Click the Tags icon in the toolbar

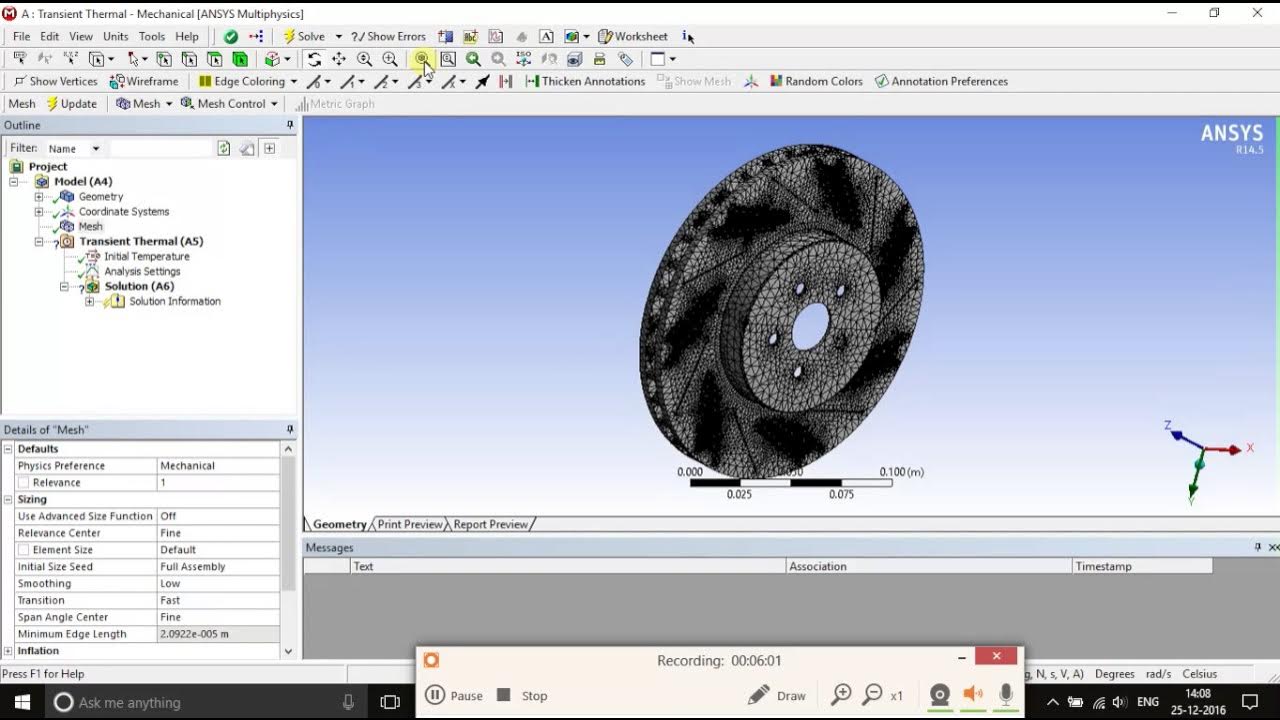click(x=625, y=59)
